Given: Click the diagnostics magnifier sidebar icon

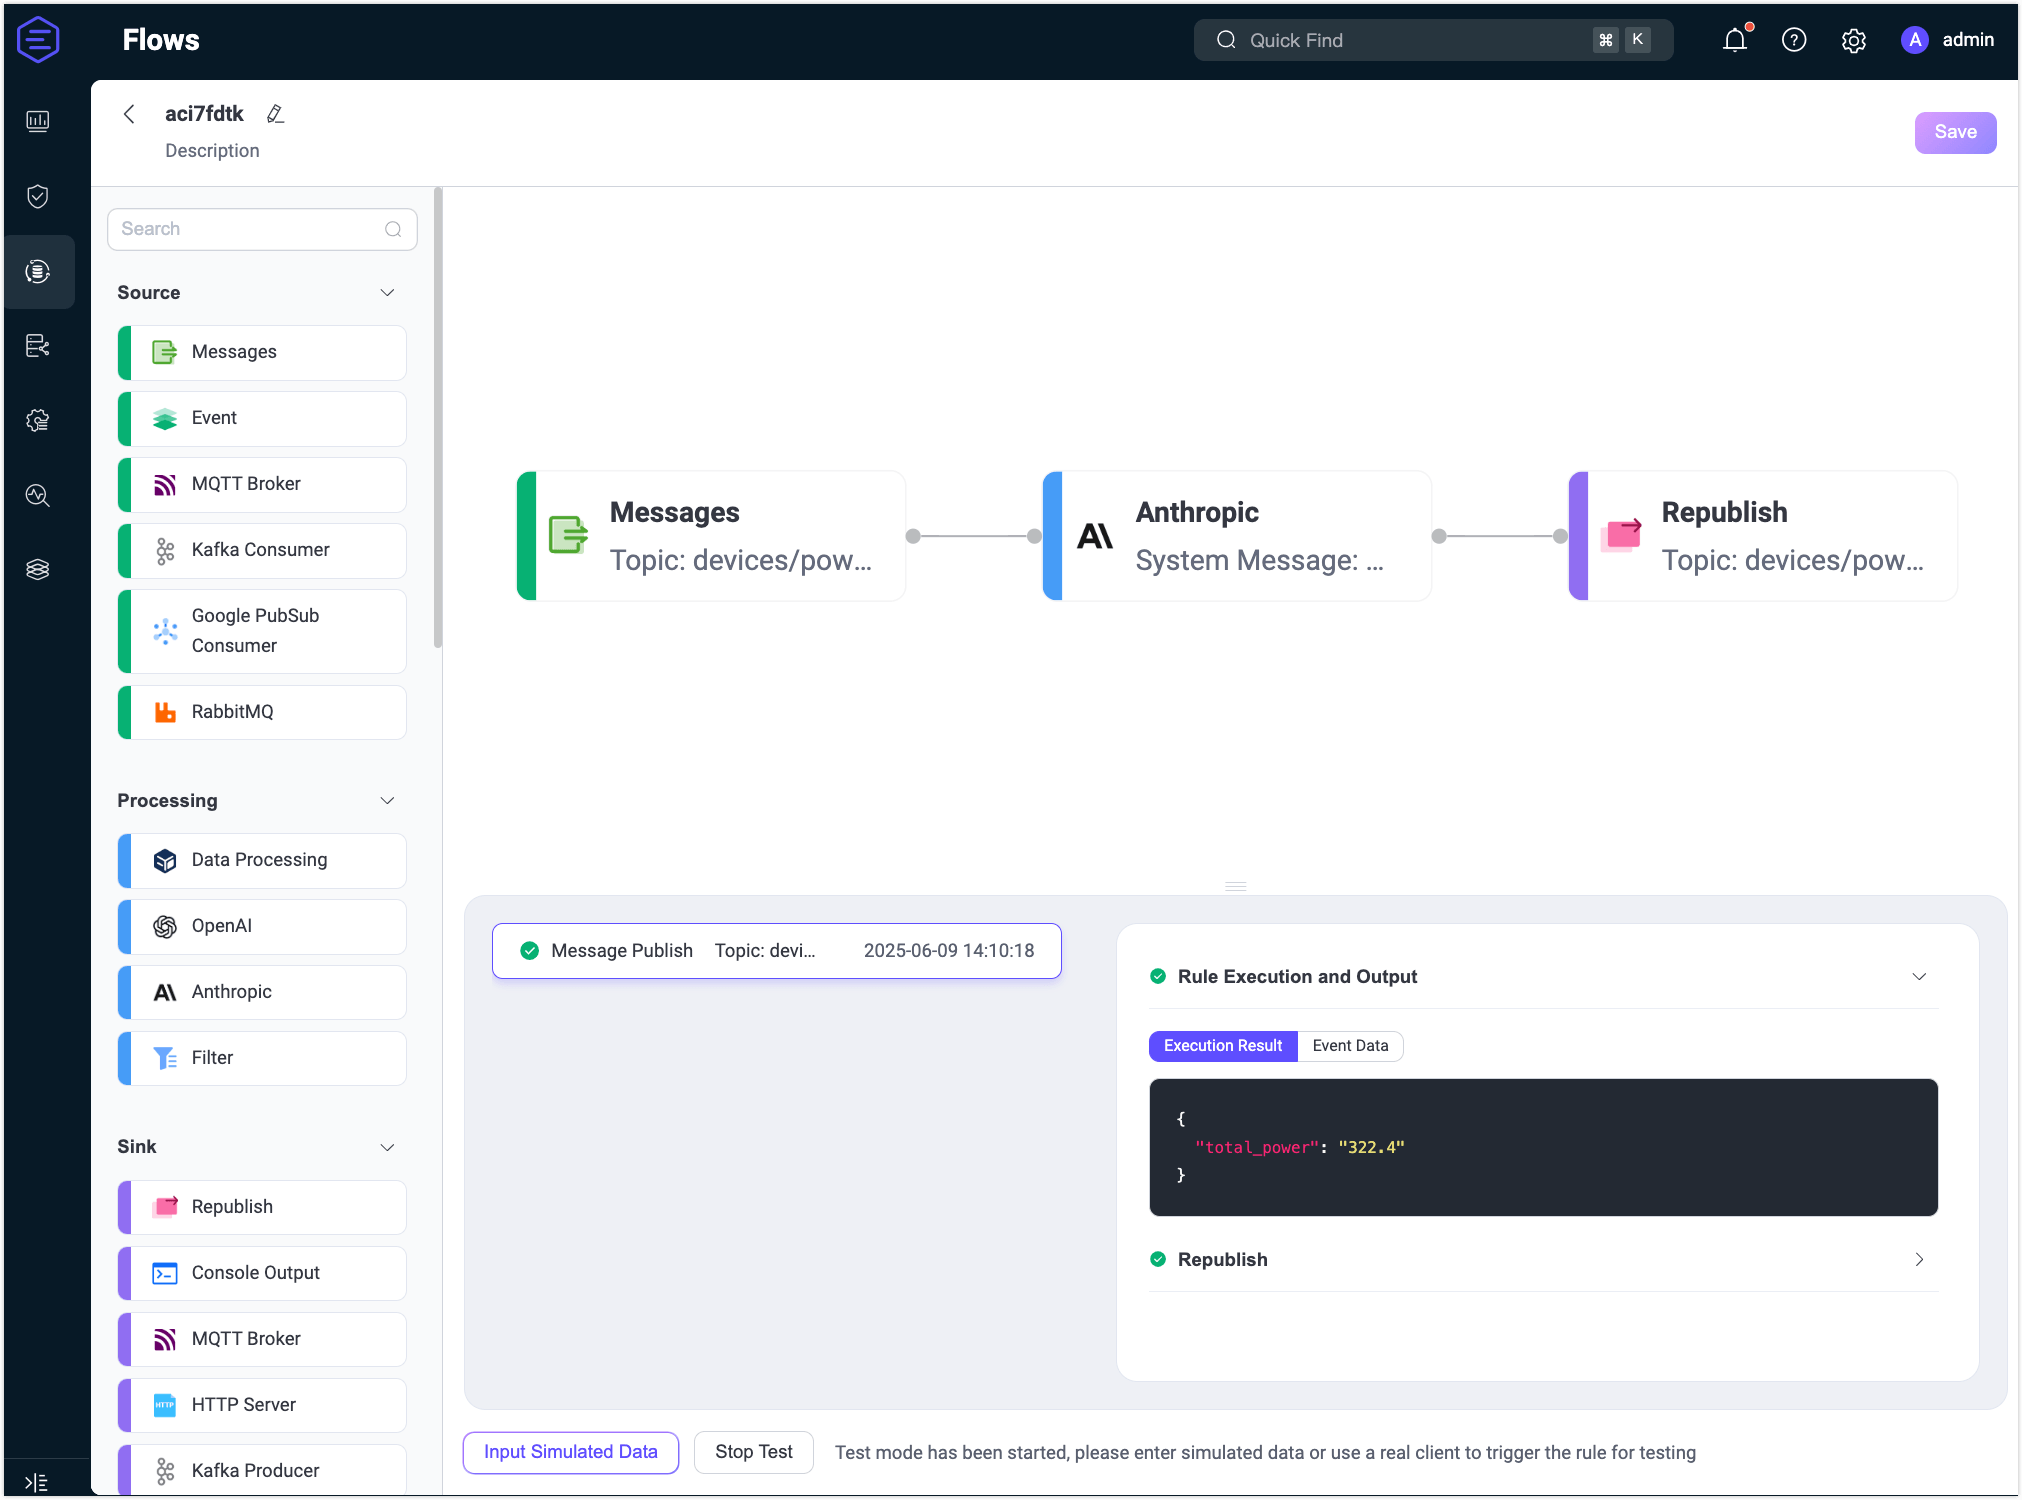Looking at the screenshot, I should pyautogui.click(x=38, y=495).
